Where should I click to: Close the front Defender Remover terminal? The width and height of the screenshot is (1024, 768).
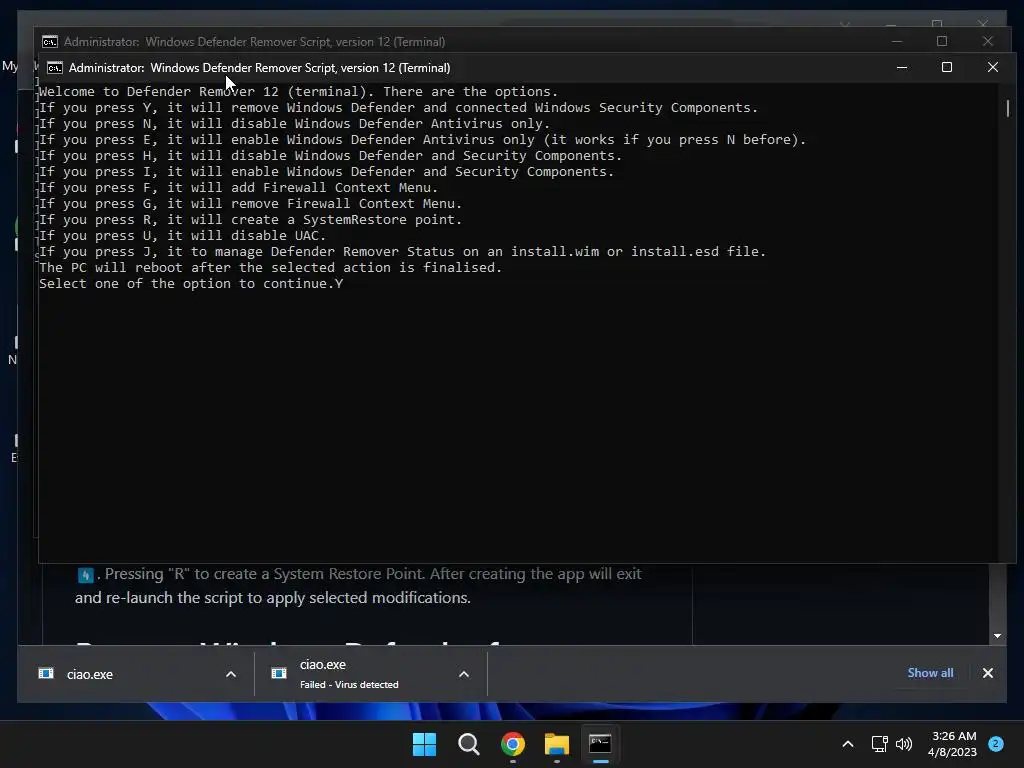tap(993, 67)
